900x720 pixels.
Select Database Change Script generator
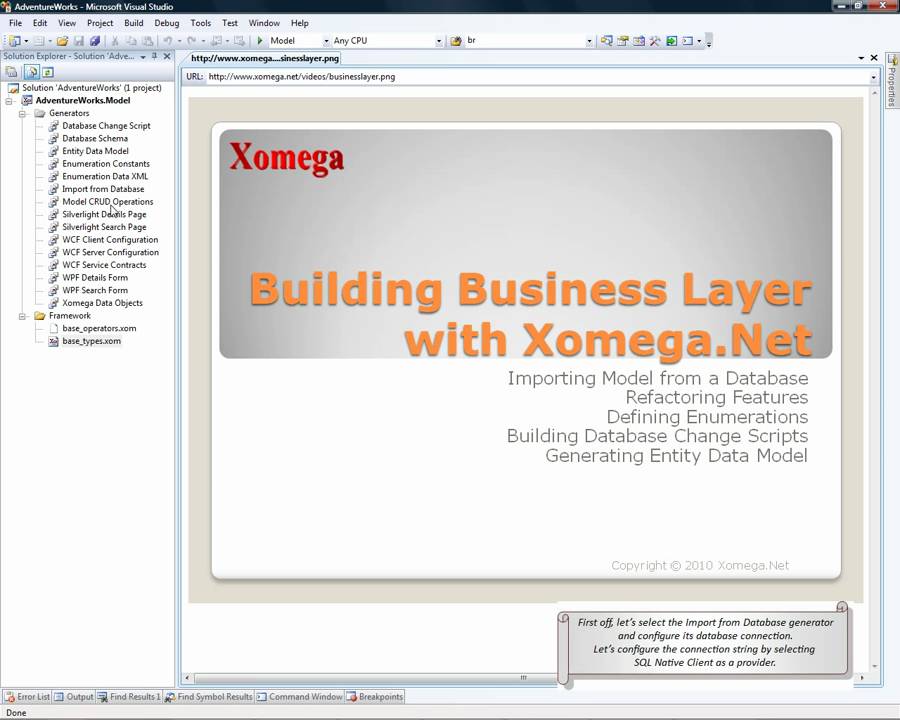106,126
